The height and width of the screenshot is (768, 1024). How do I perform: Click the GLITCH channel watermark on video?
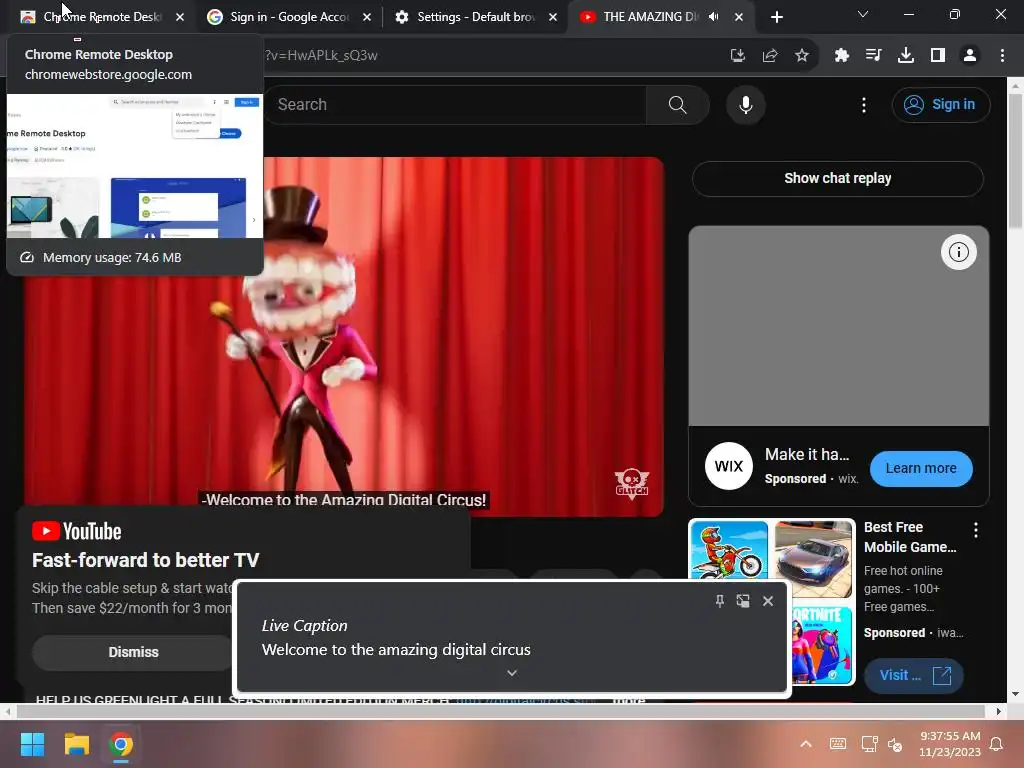[x=631, y=484]
